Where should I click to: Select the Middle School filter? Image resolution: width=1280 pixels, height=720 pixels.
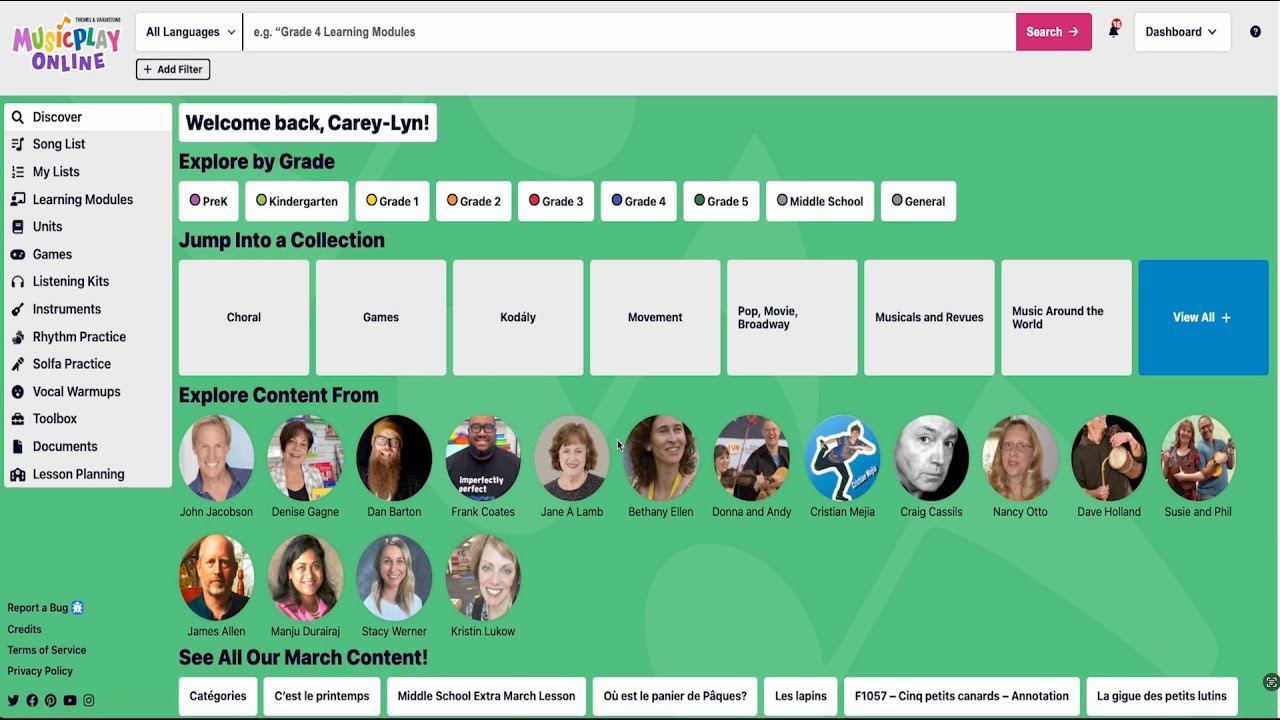820,201
